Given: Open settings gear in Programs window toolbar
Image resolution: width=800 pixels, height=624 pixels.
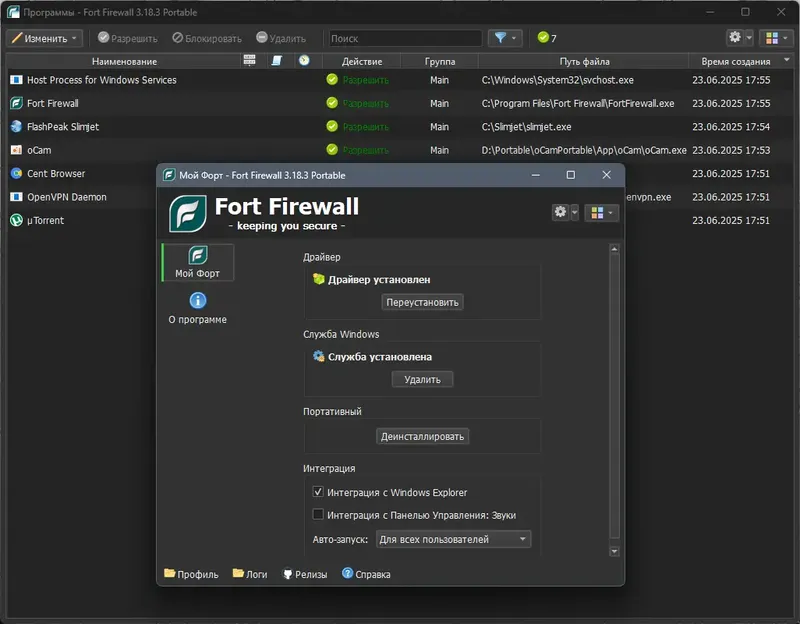Looking at the screenshot, I should point(735,37).
